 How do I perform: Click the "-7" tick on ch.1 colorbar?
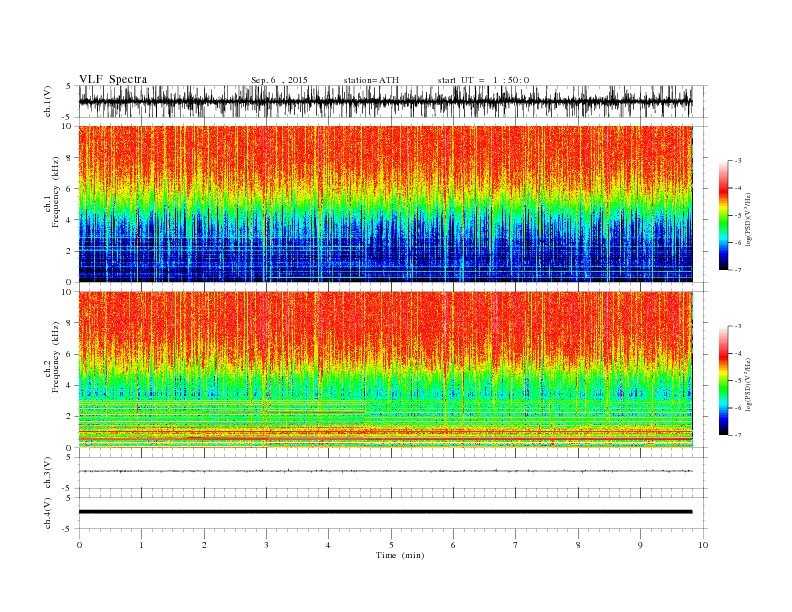pyautogui.click(x=738, y=270)
